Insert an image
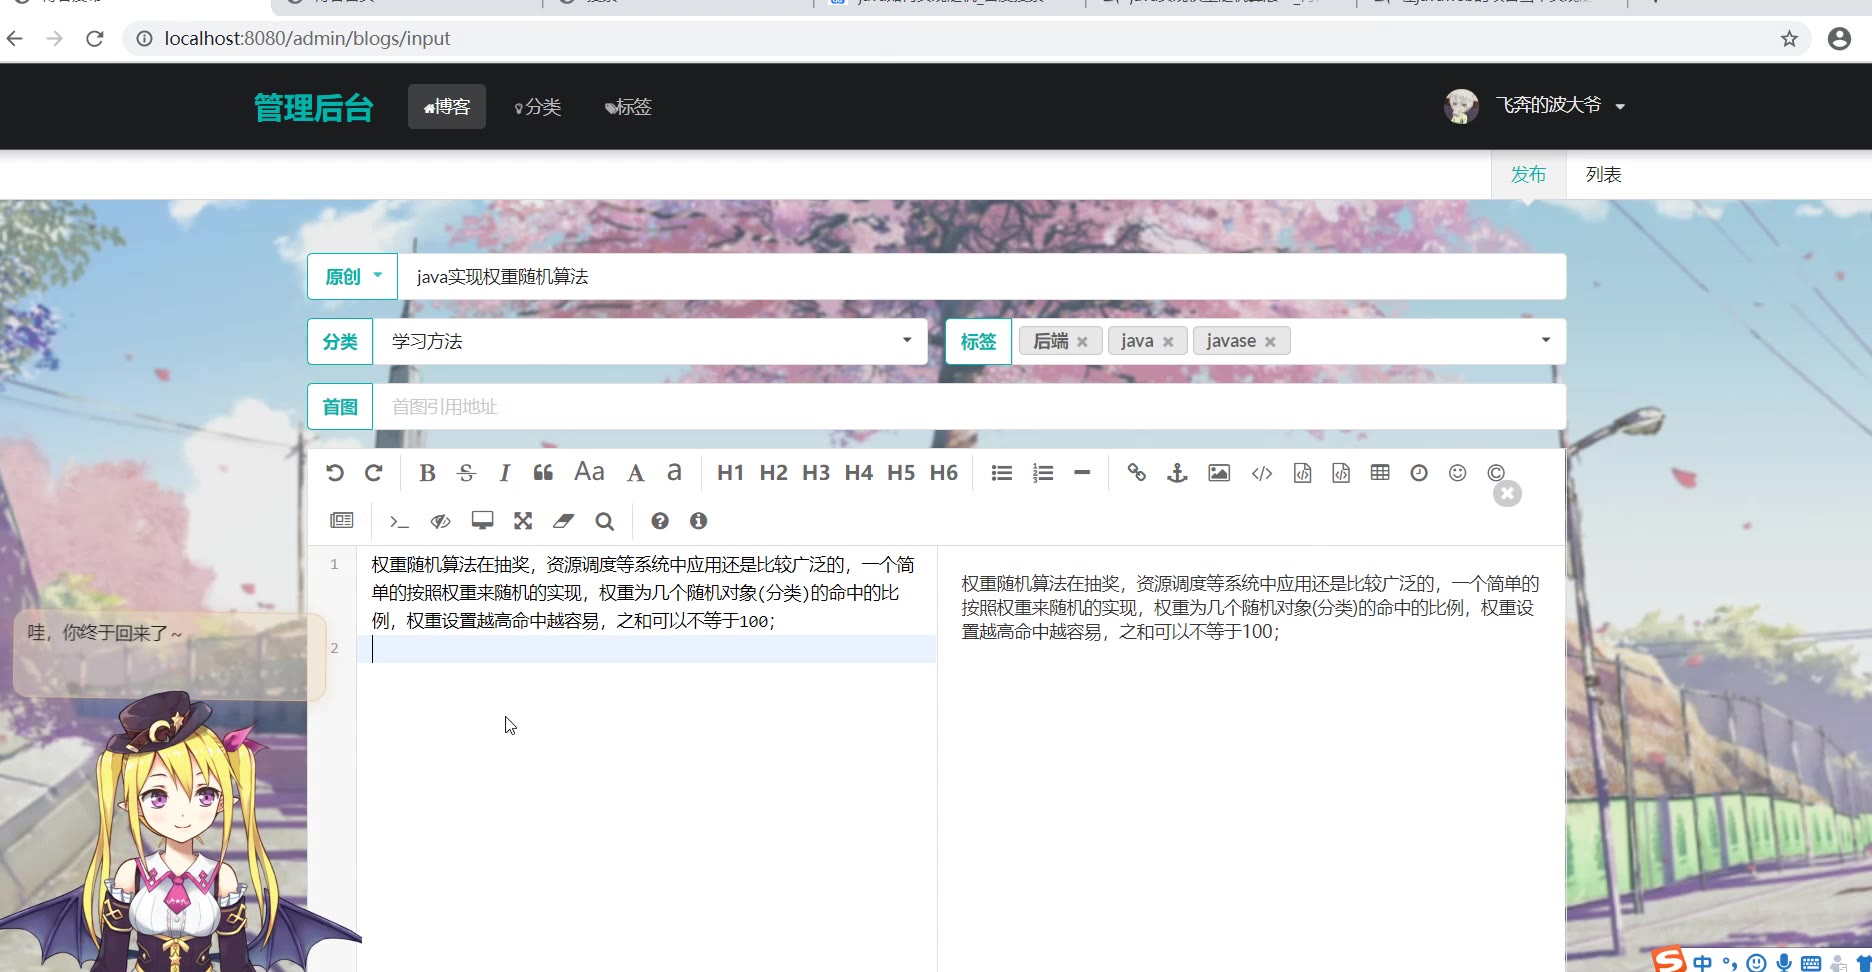 1219,473
